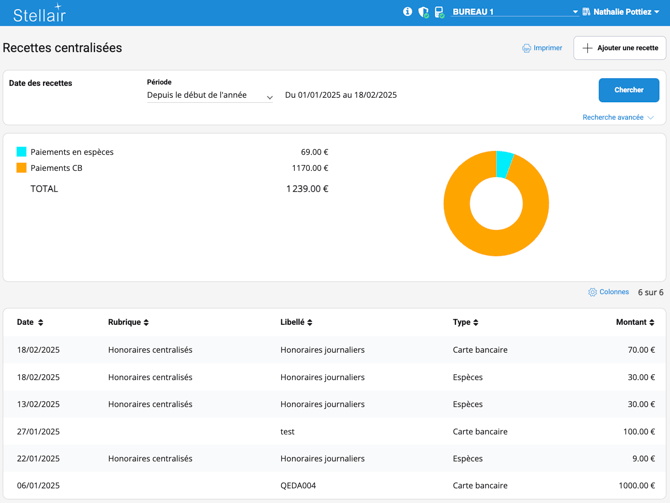Click the shield security status icon
Image resolution: width=670 pixels, height=503 pixels.
coord(423,12)
